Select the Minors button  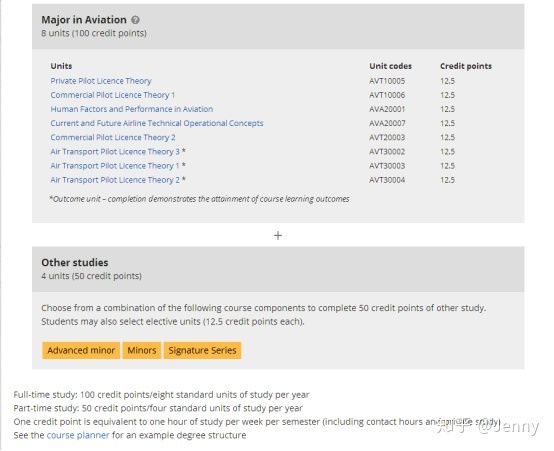pyautogui.click(x=142, y=350)
